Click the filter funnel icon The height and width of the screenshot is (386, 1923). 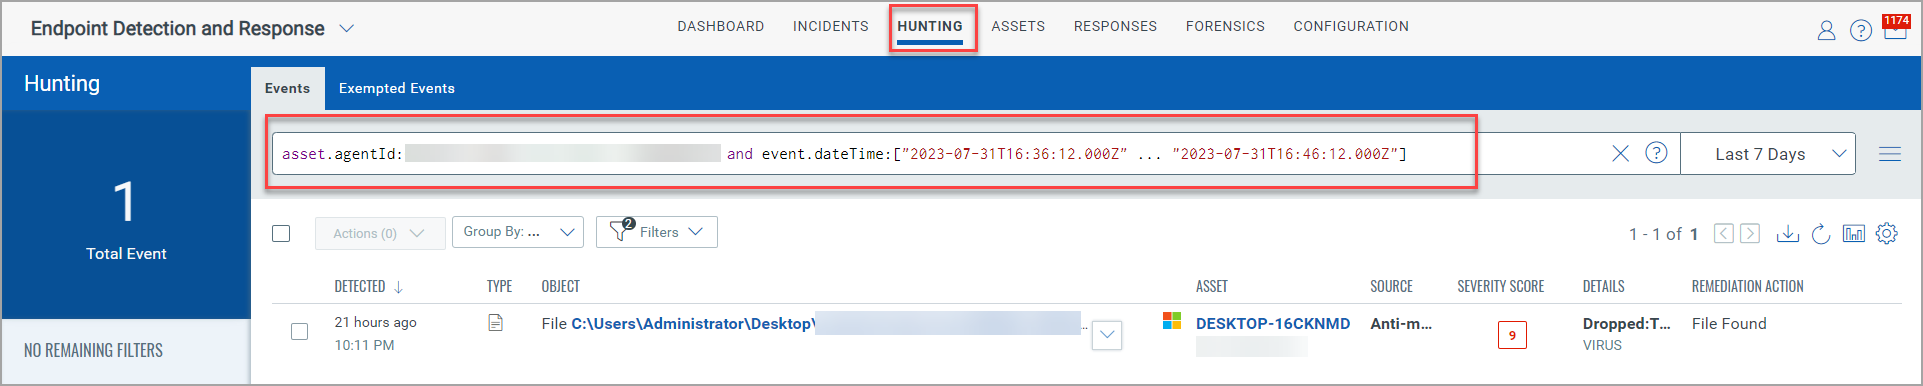(620, 231)
